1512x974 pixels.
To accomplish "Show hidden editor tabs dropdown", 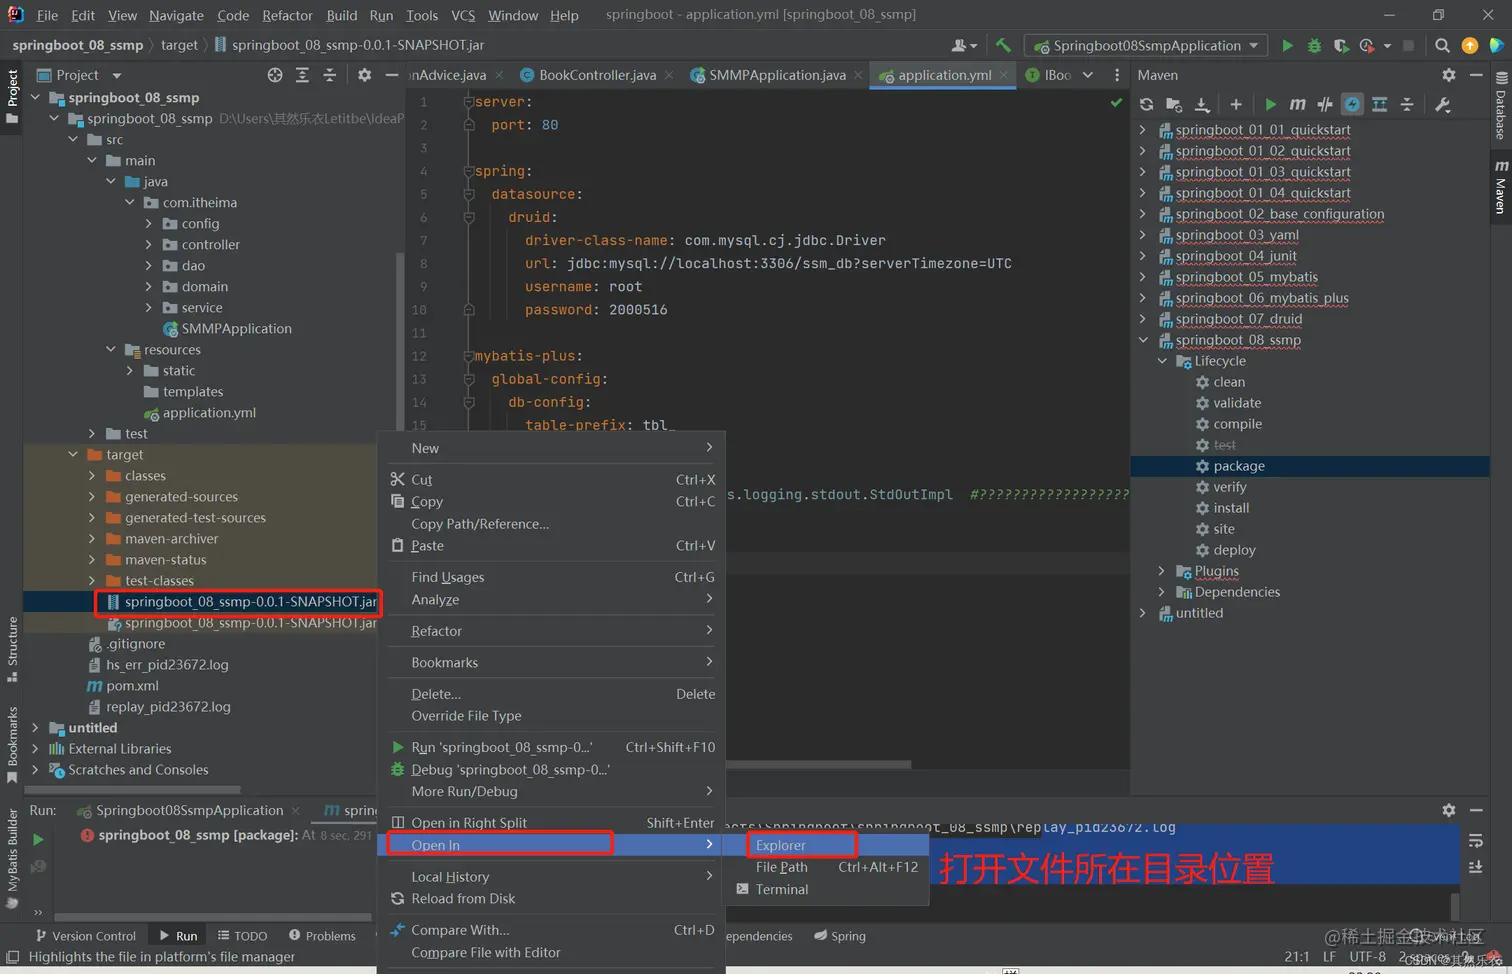I will coord(1088,75).
